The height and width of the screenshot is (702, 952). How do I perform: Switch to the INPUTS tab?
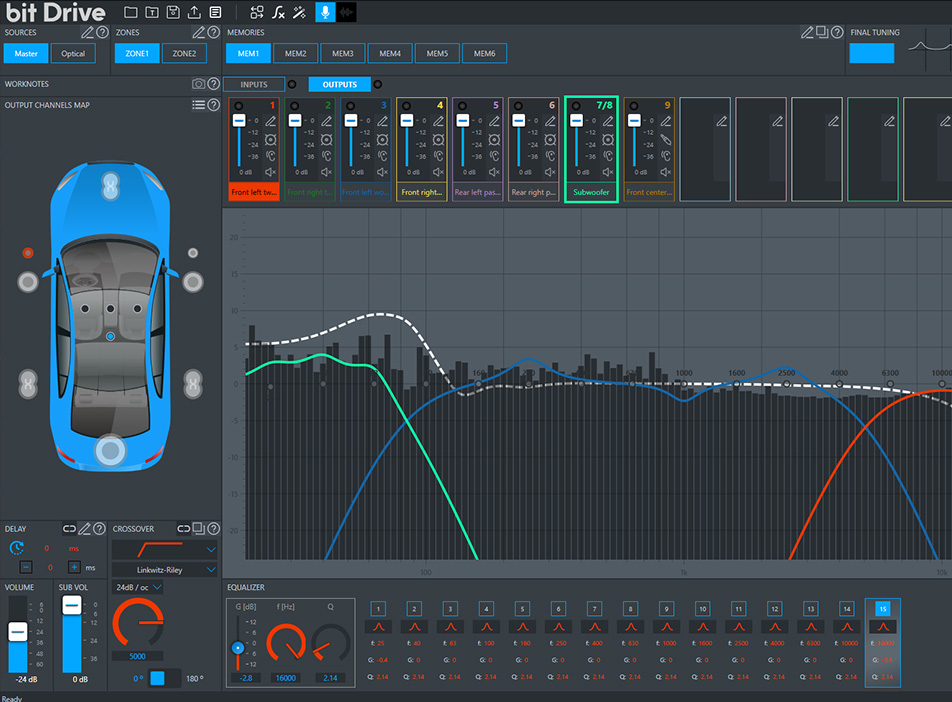(254, 84)
